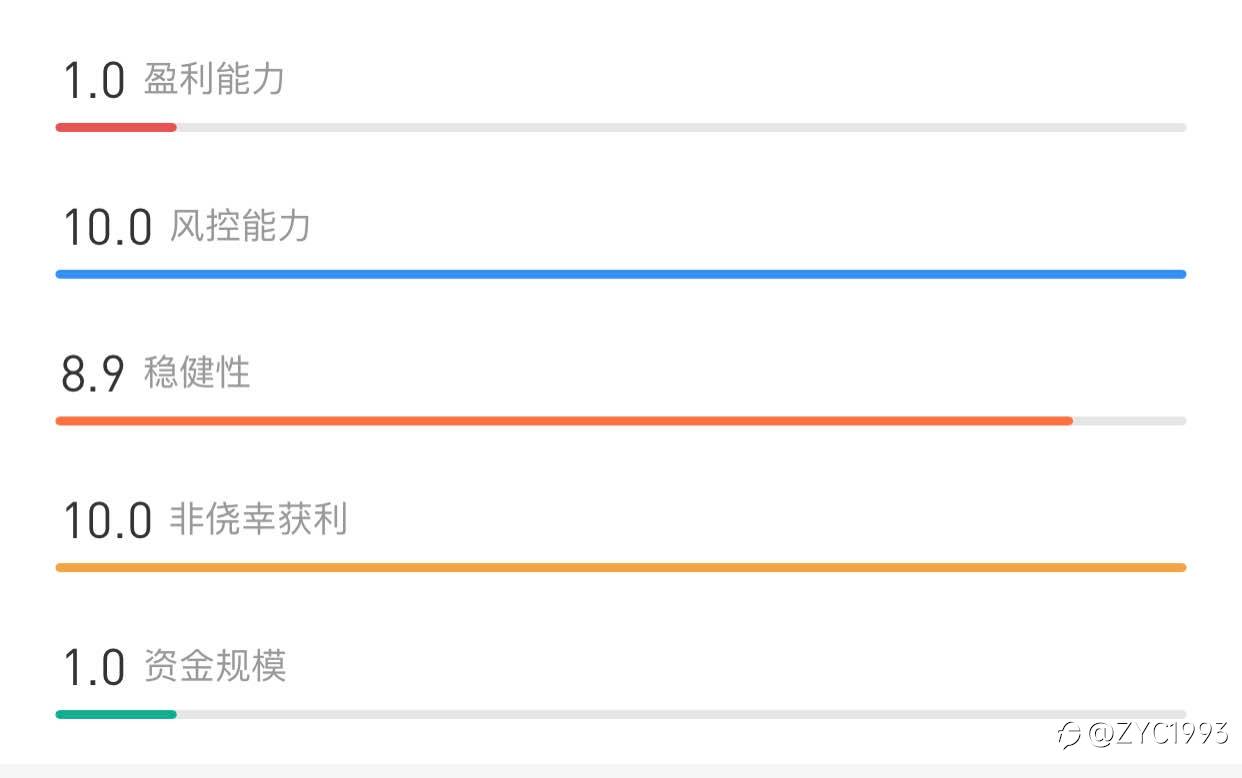The image size is (1242, 778).
Task: Click the 资金规模 label
Action: [214, 666]
